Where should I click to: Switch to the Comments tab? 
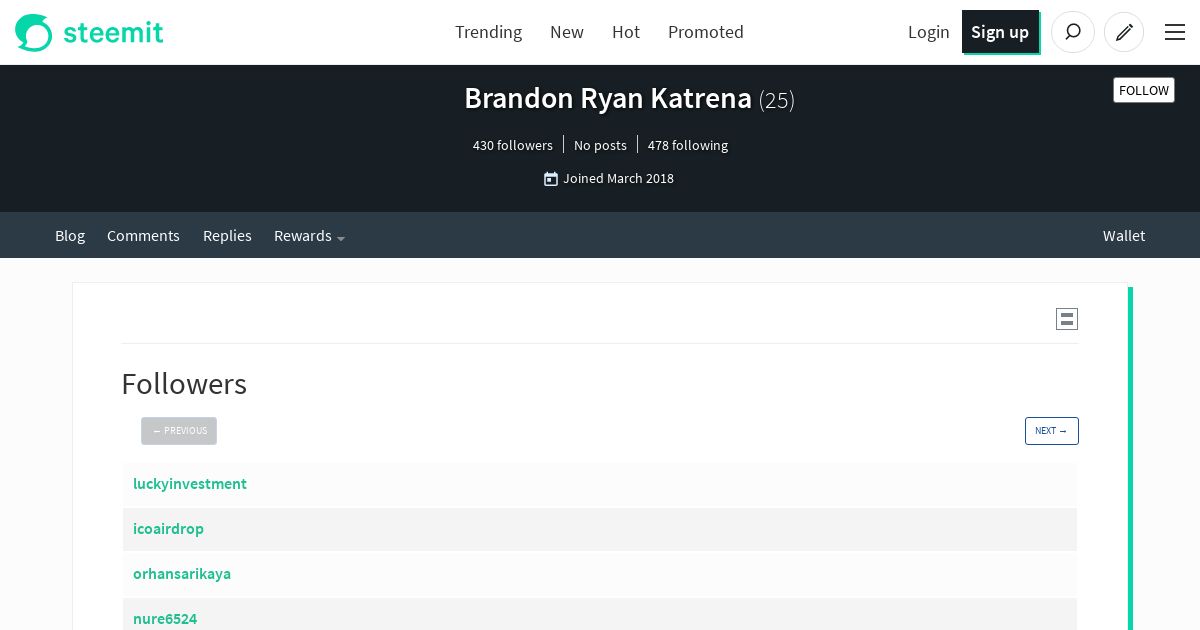(x=143, y=236)
